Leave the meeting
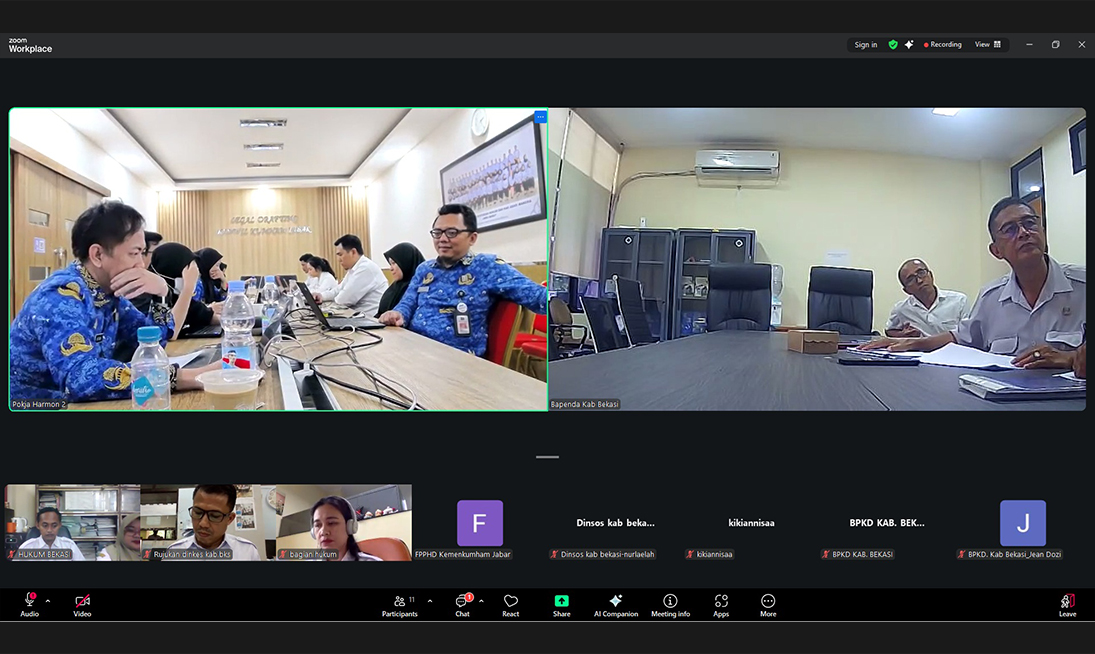 (x=1067, y=605)
